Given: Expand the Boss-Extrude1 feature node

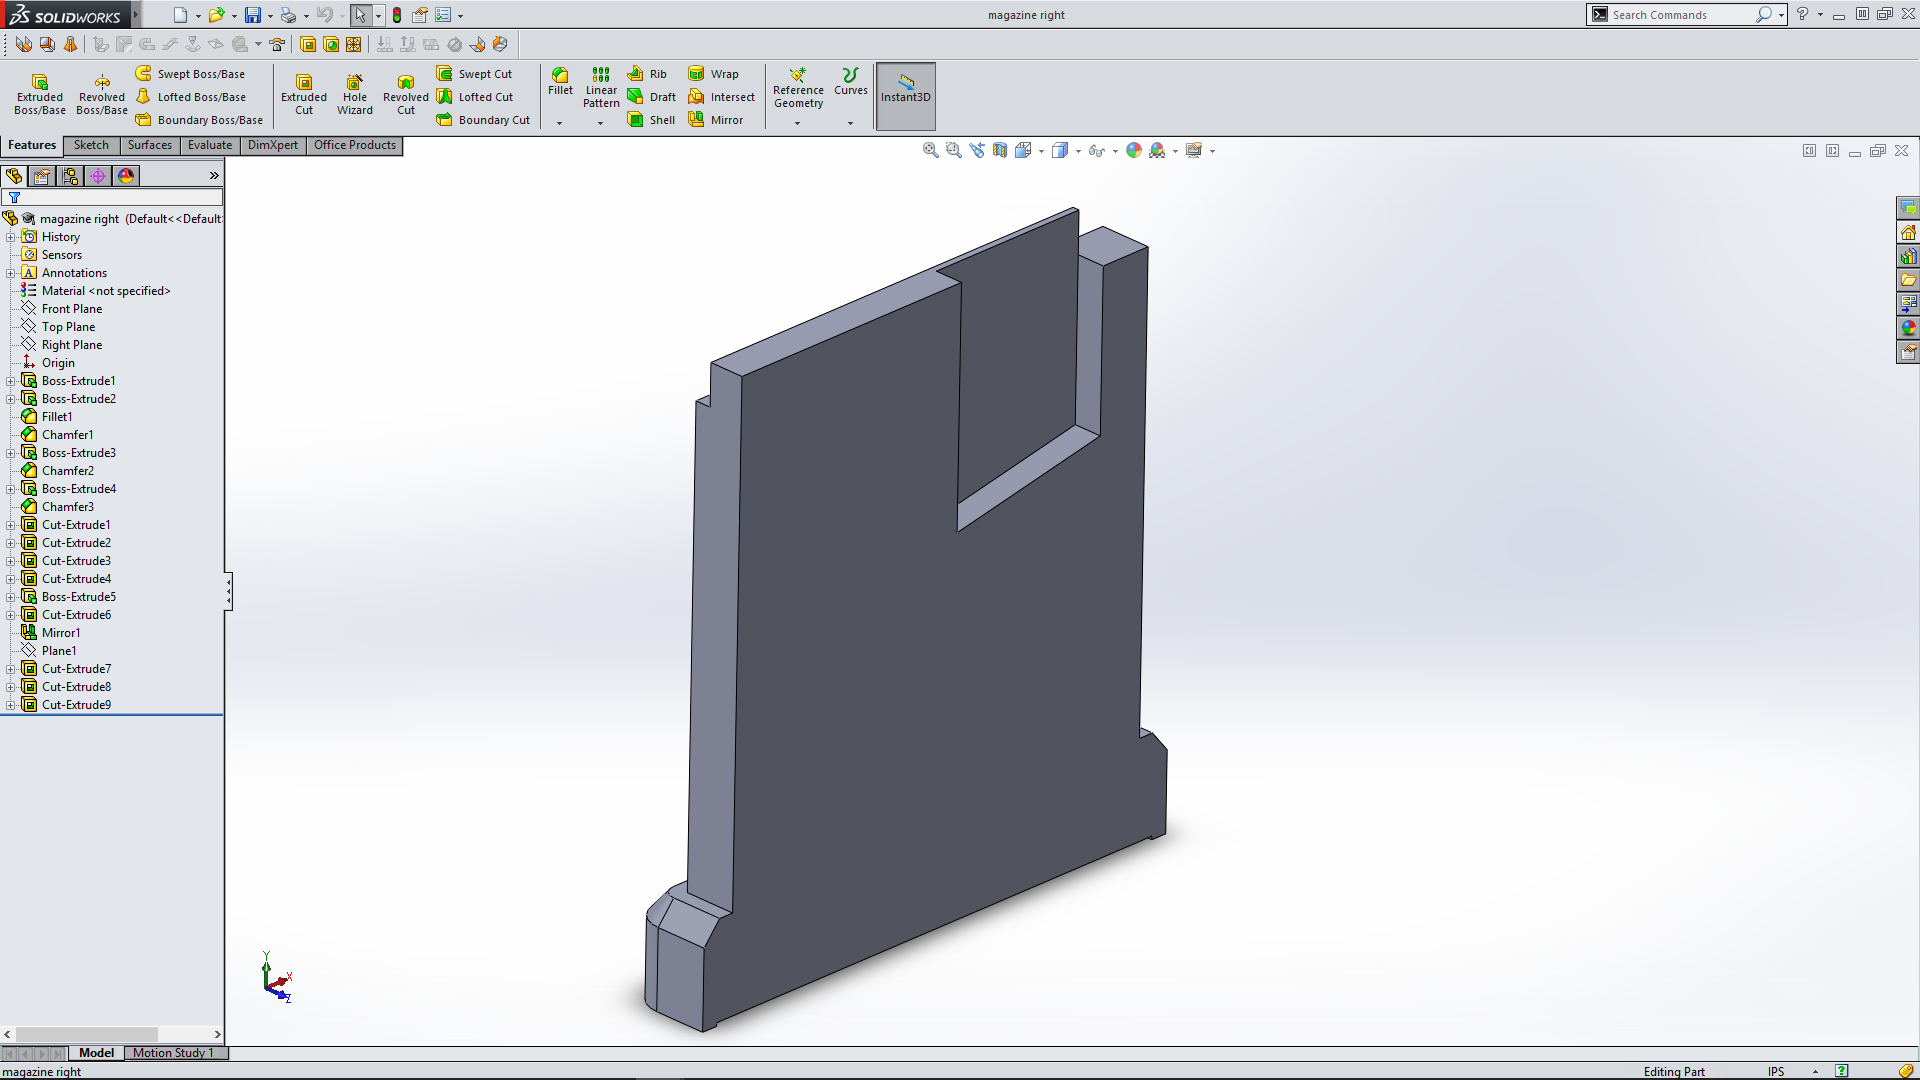Looking at the screenshot, I should click(x=11, y=381).
